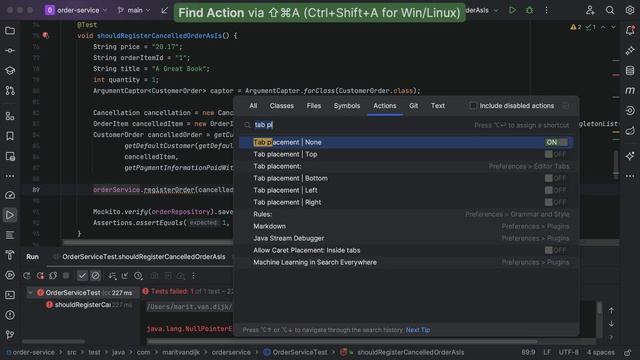
Task: Click the Run green play button in toolbar
Action: click(512, 10)
